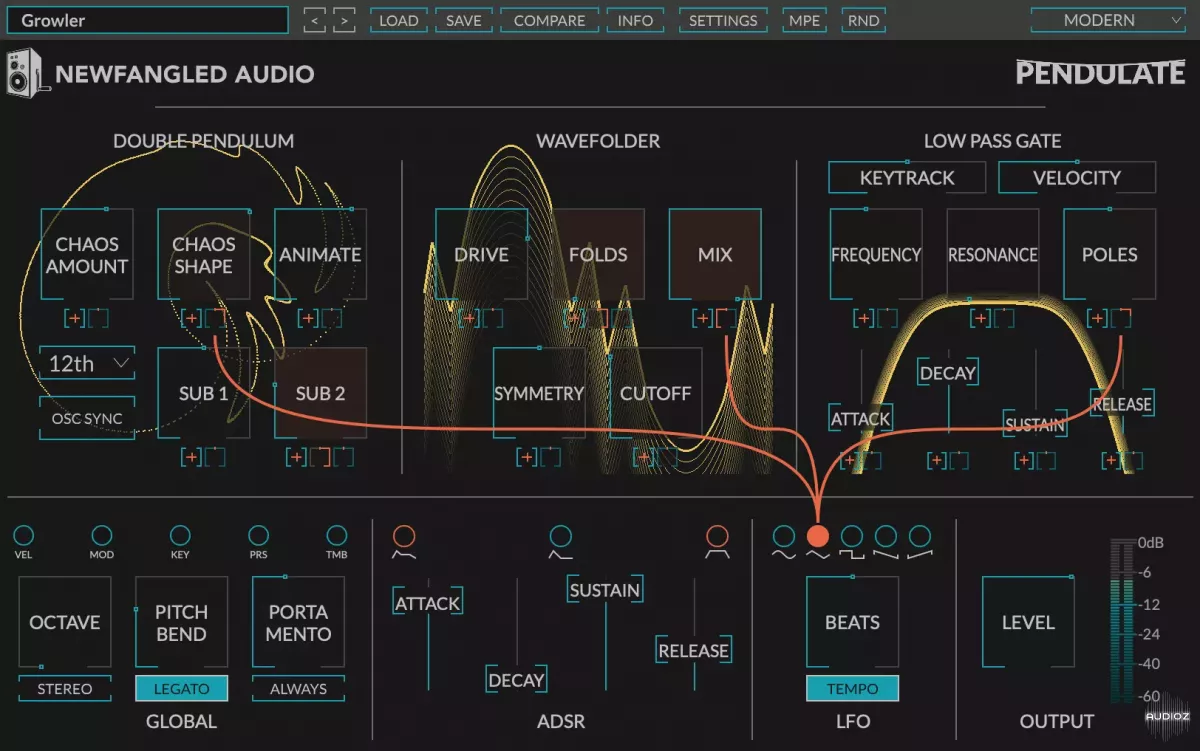Select the sine wave LFO shape
Screen dimensions: 1200x751
point(784,536)
